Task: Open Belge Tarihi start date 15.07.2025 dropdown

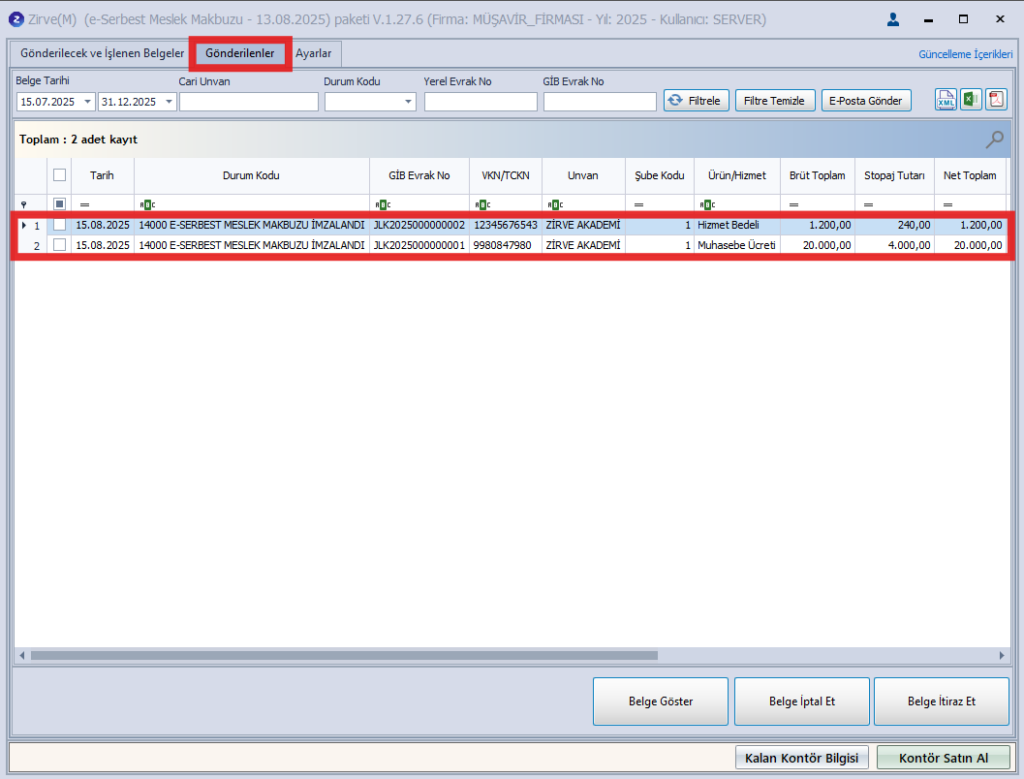Action: coord(88,102)
